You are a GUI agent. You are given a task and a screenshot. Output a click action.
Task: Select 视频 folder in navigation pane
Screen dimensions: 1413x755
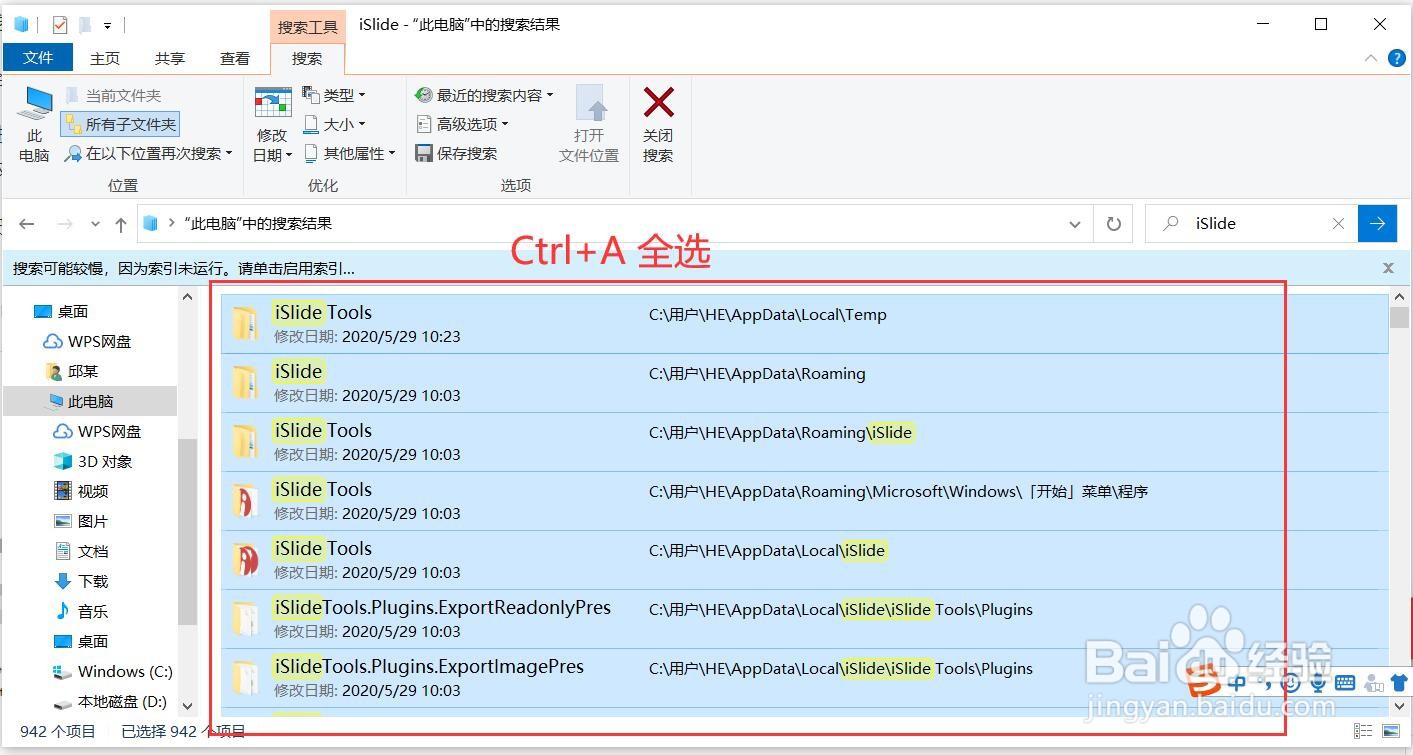tap(80, 491)
